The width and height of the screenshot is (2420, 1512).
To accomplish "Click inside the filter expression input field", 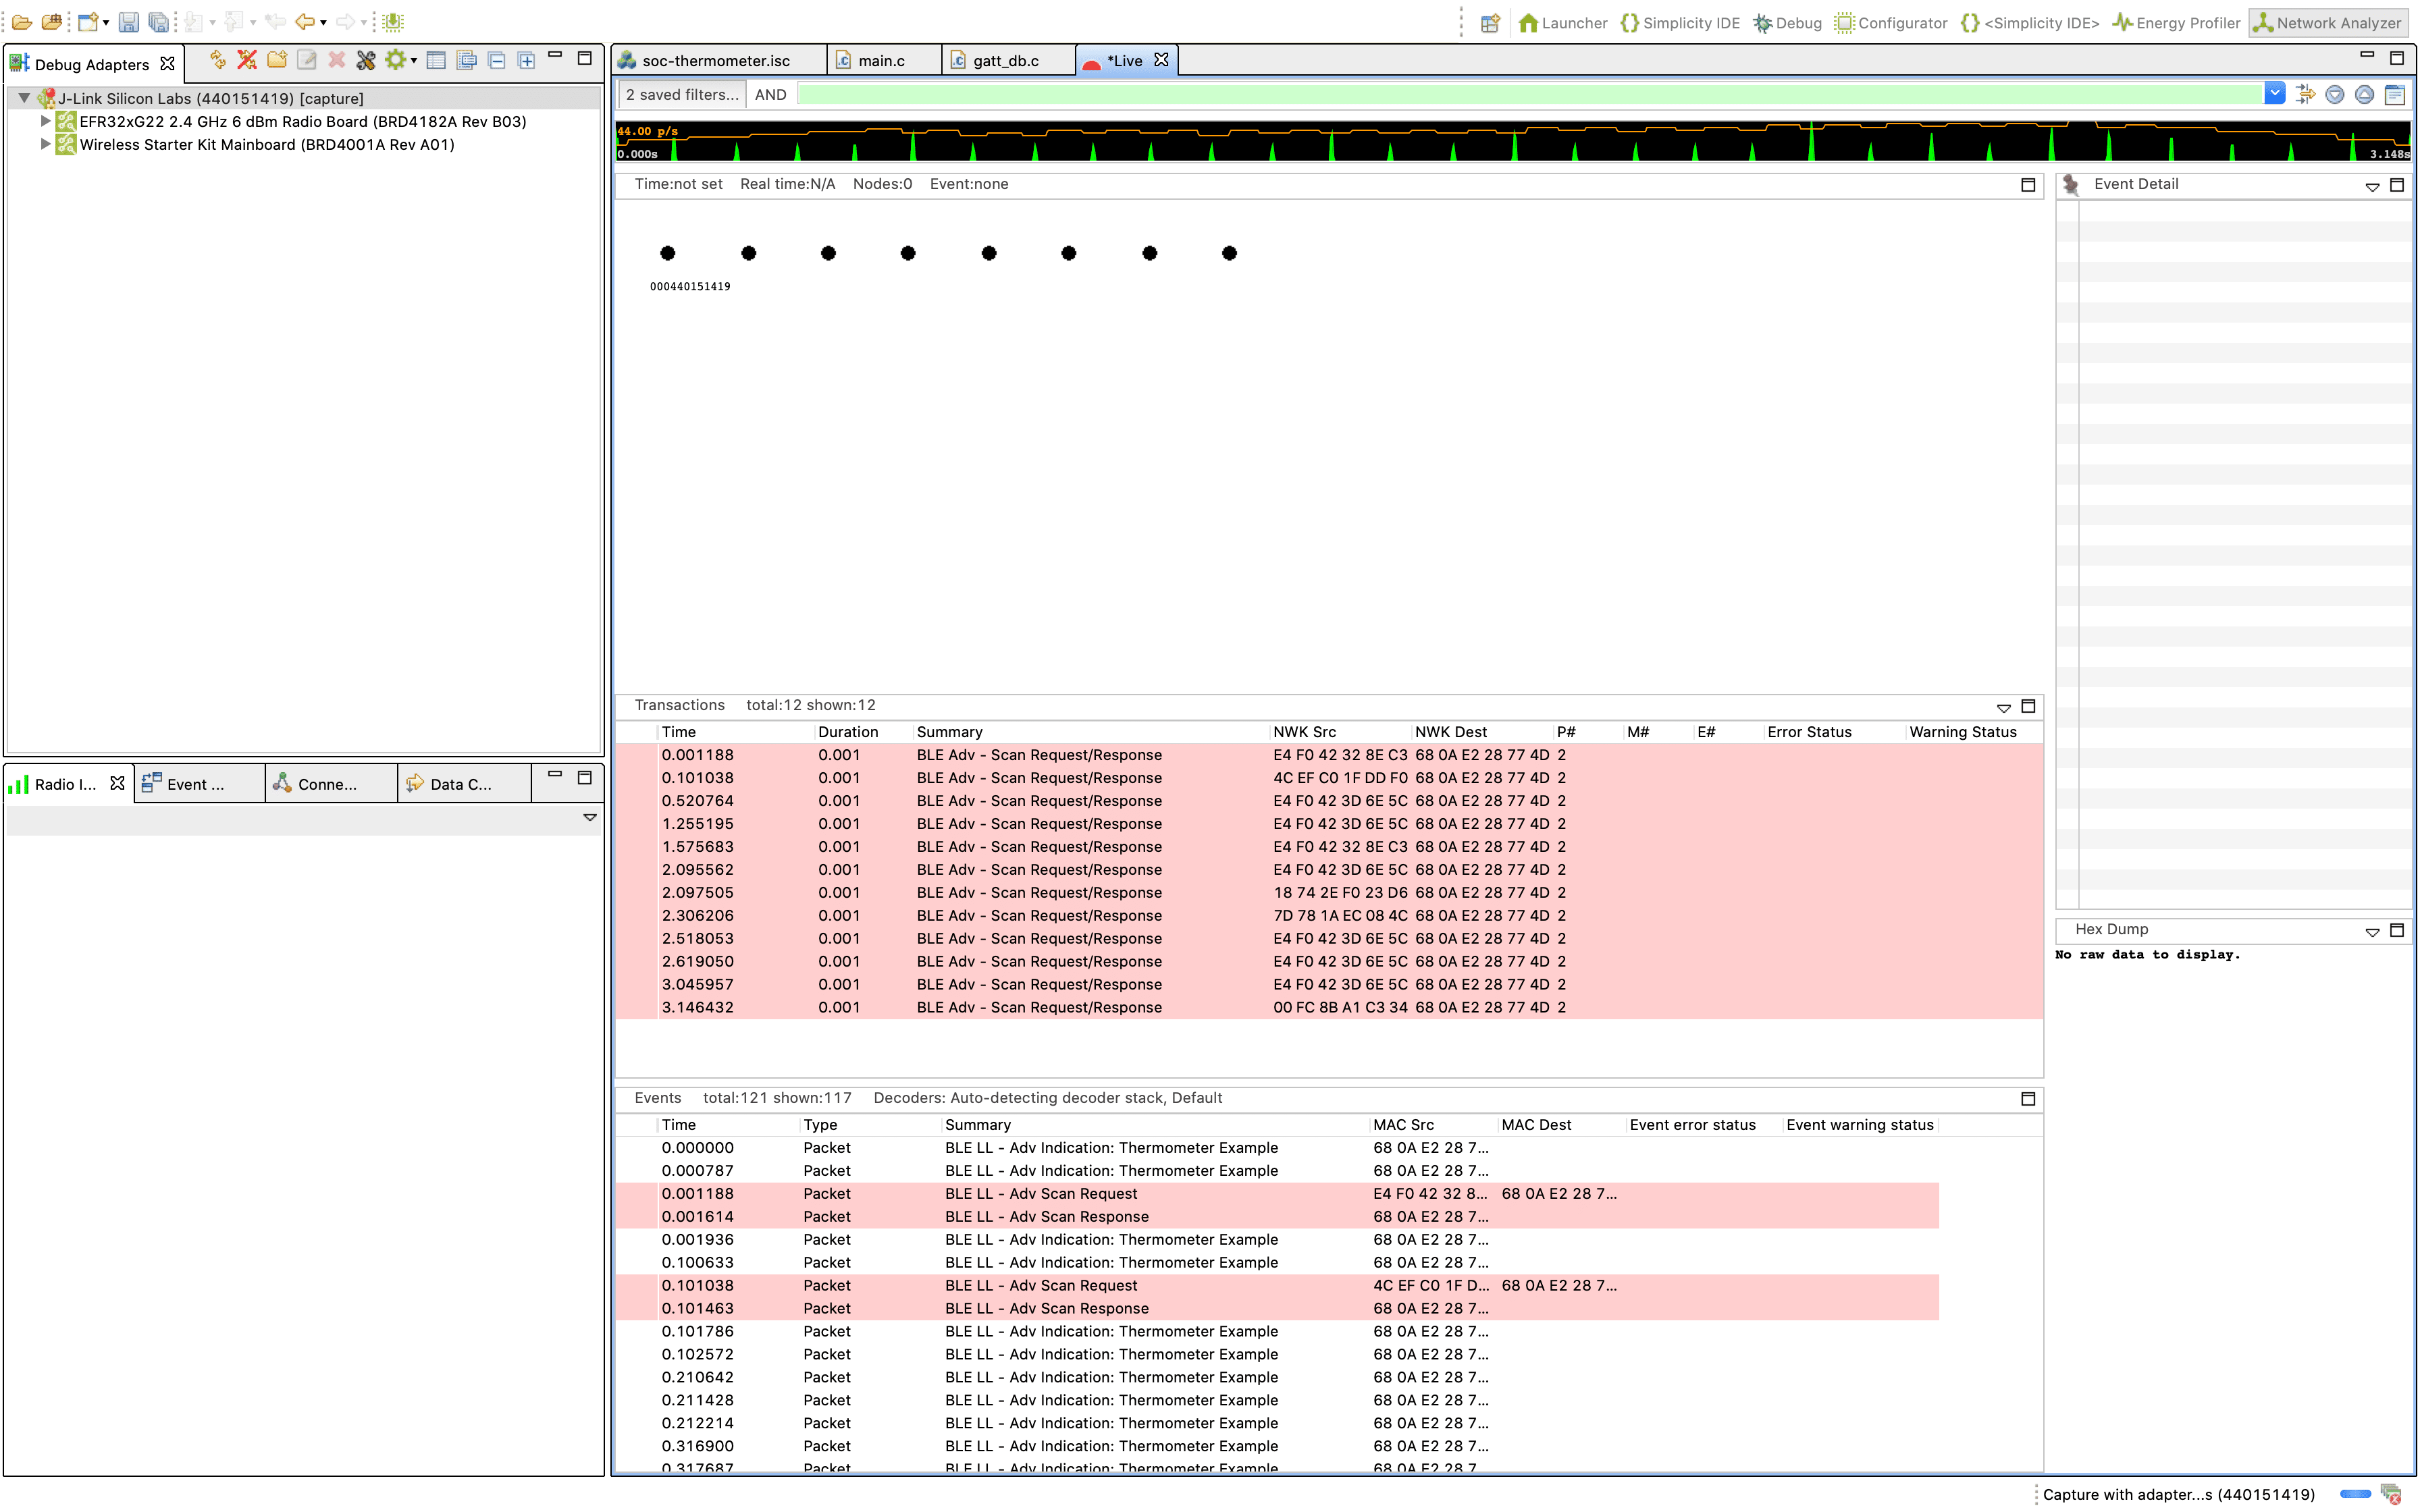I will point(1500,93).
